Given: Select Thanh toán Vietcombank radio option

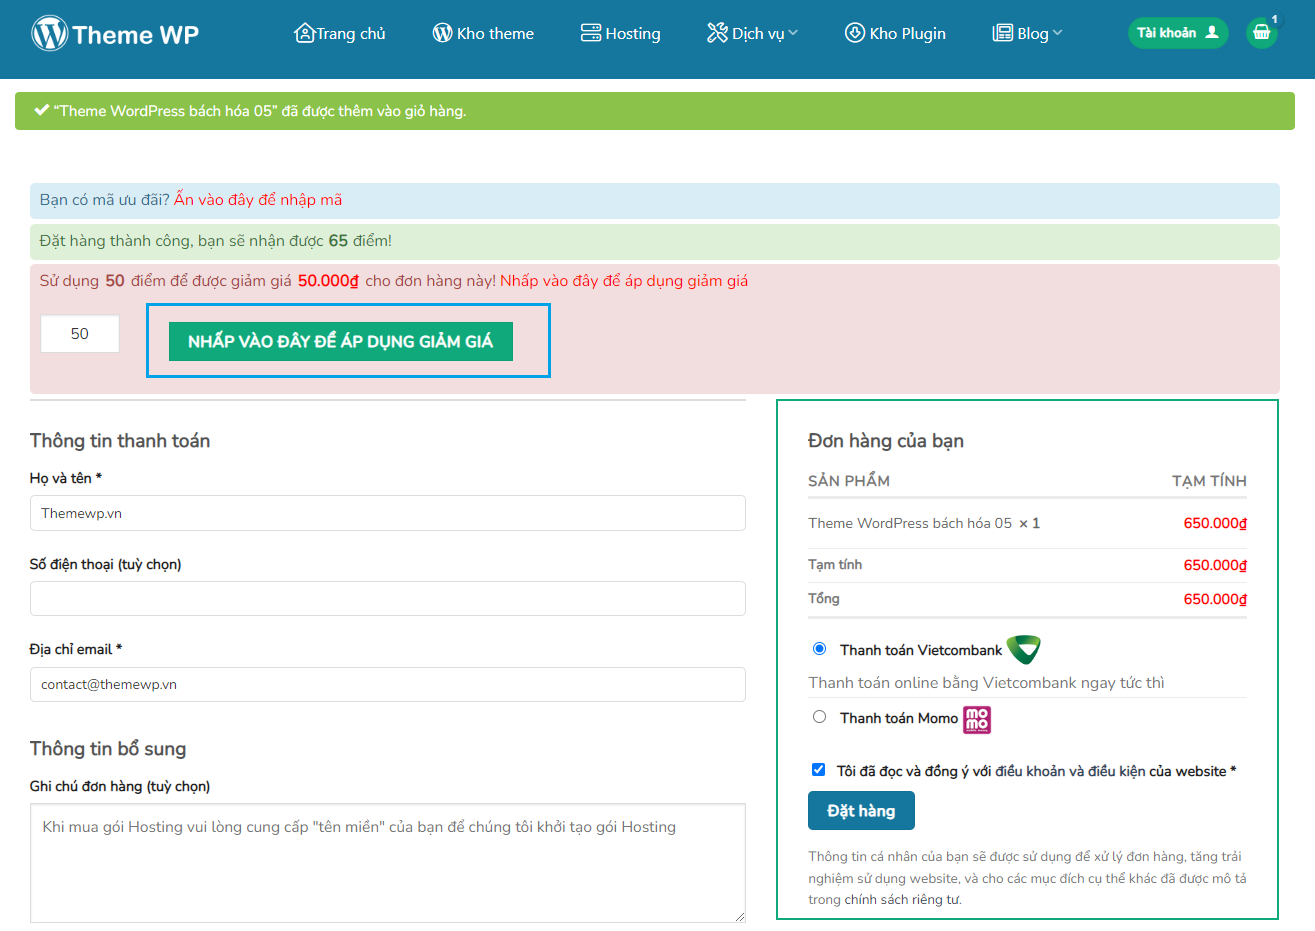Looking at the screenshot, I should click(820, 649).
